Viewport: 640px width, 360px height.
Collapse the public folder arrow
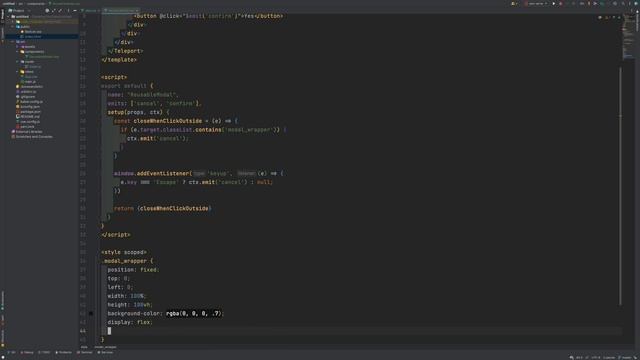click(x=13, y=27)
